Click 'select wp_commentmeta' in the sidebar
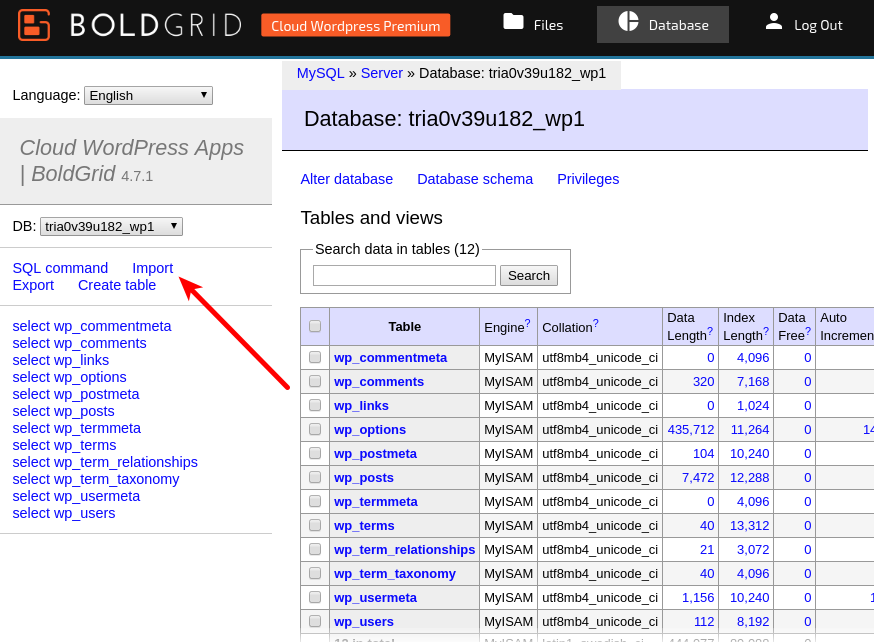 pos(92,326)
